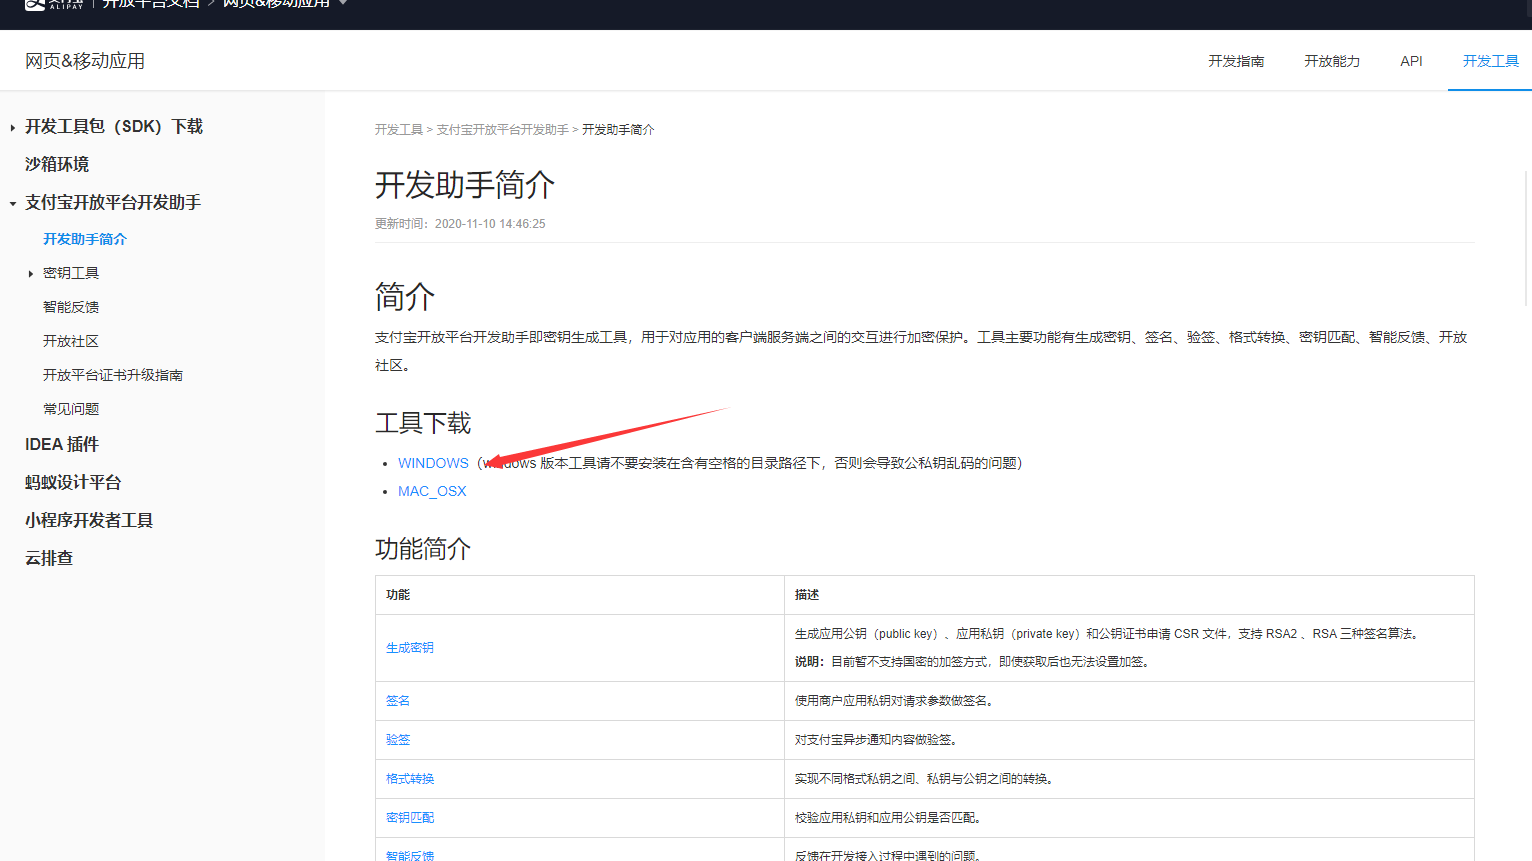Open 开发工具包（SDK）下载 sidebar item
The image size is (1532, 861).
coord(114,126)
